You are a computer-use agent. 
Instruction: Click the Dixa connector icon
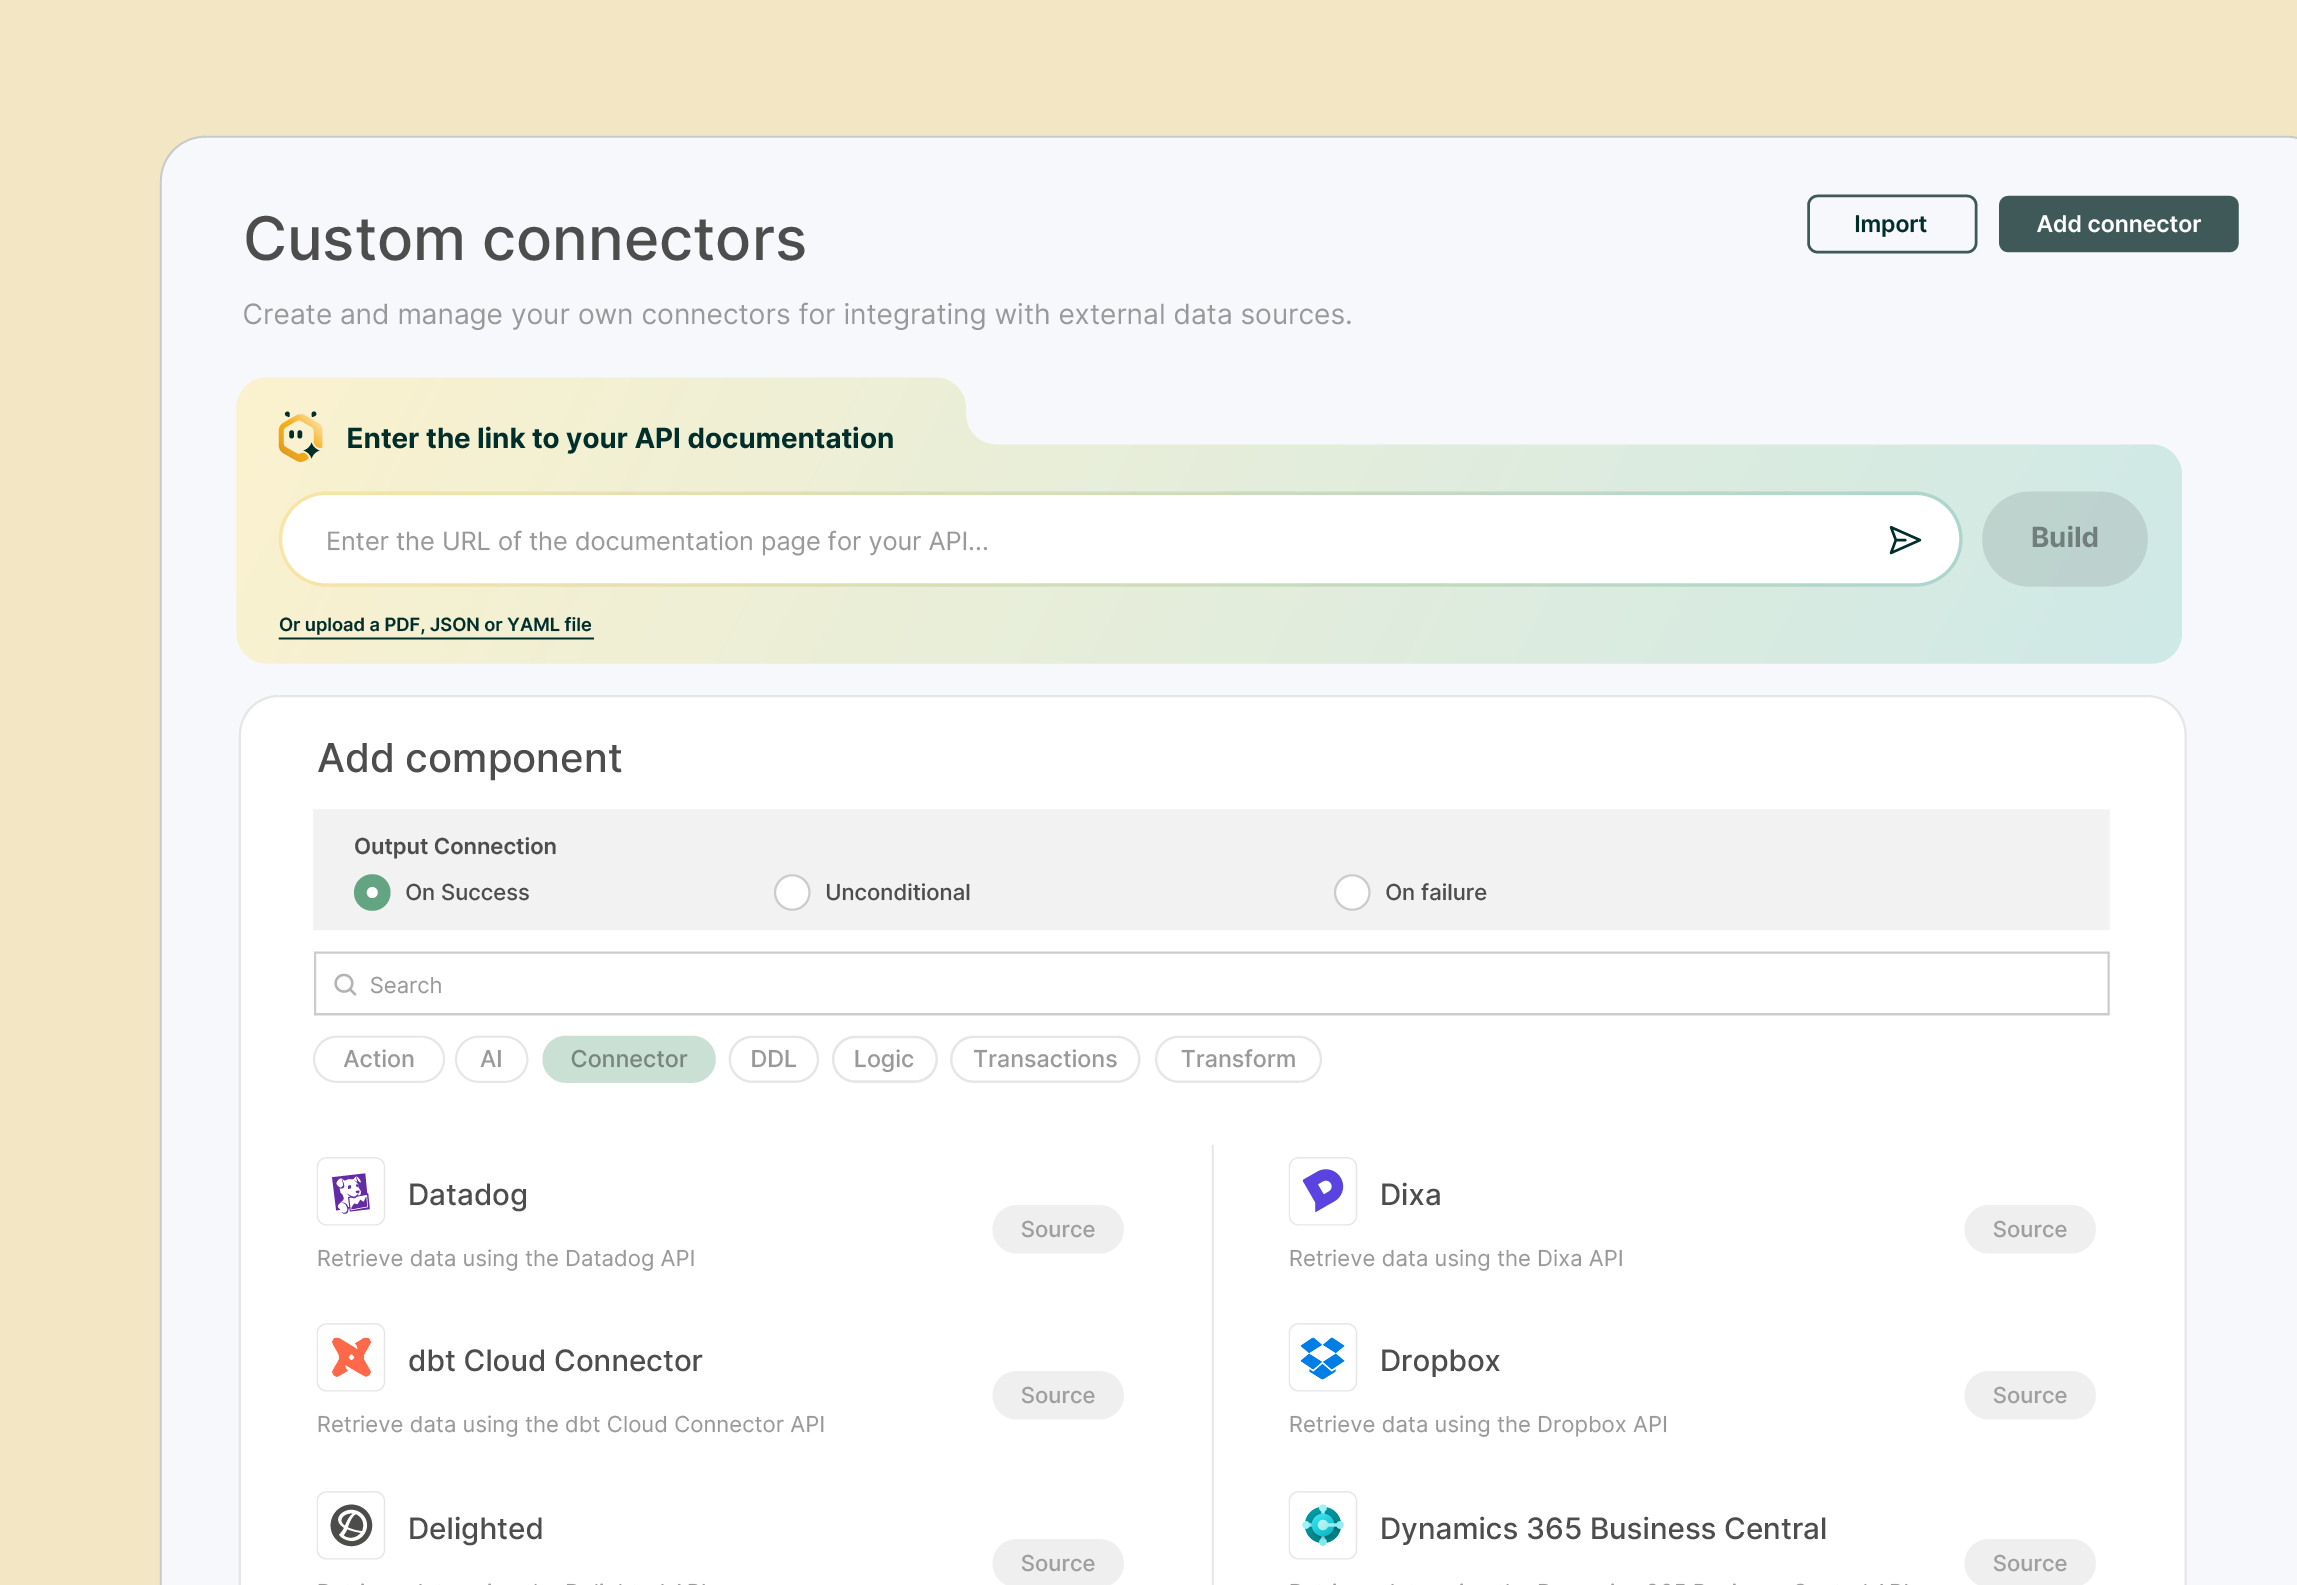coord(1322,1191)
